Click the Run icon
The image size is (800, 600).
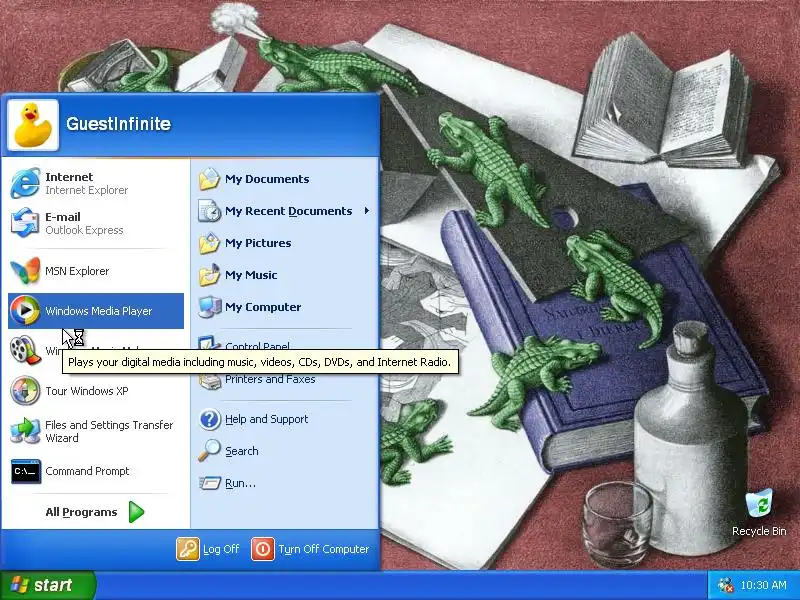209,483
